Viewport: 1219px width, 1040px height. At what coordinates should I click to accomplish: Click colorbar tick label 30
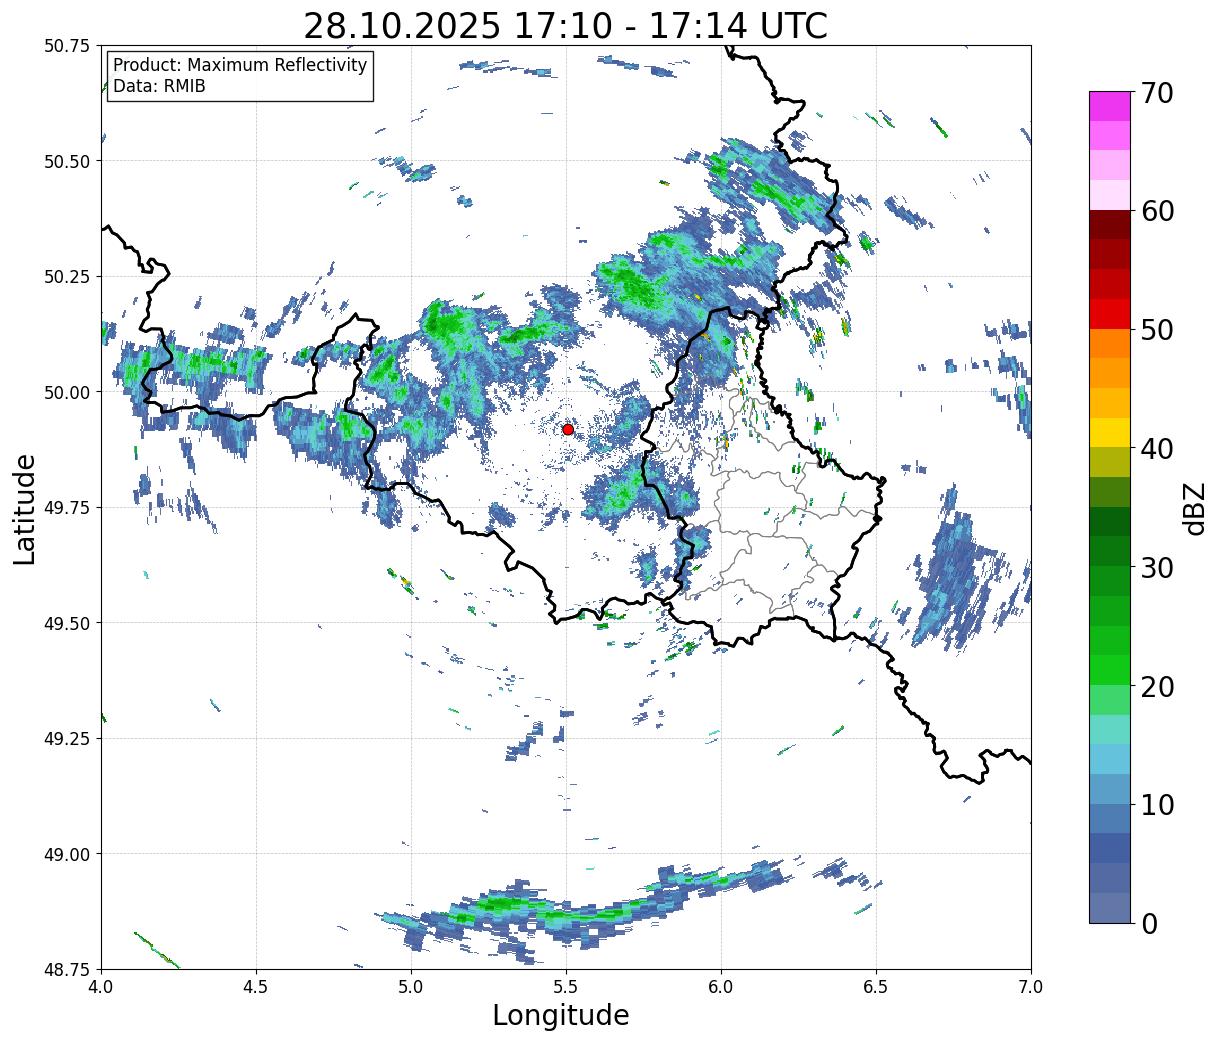pyautogui.click(x=1156, y=568)
